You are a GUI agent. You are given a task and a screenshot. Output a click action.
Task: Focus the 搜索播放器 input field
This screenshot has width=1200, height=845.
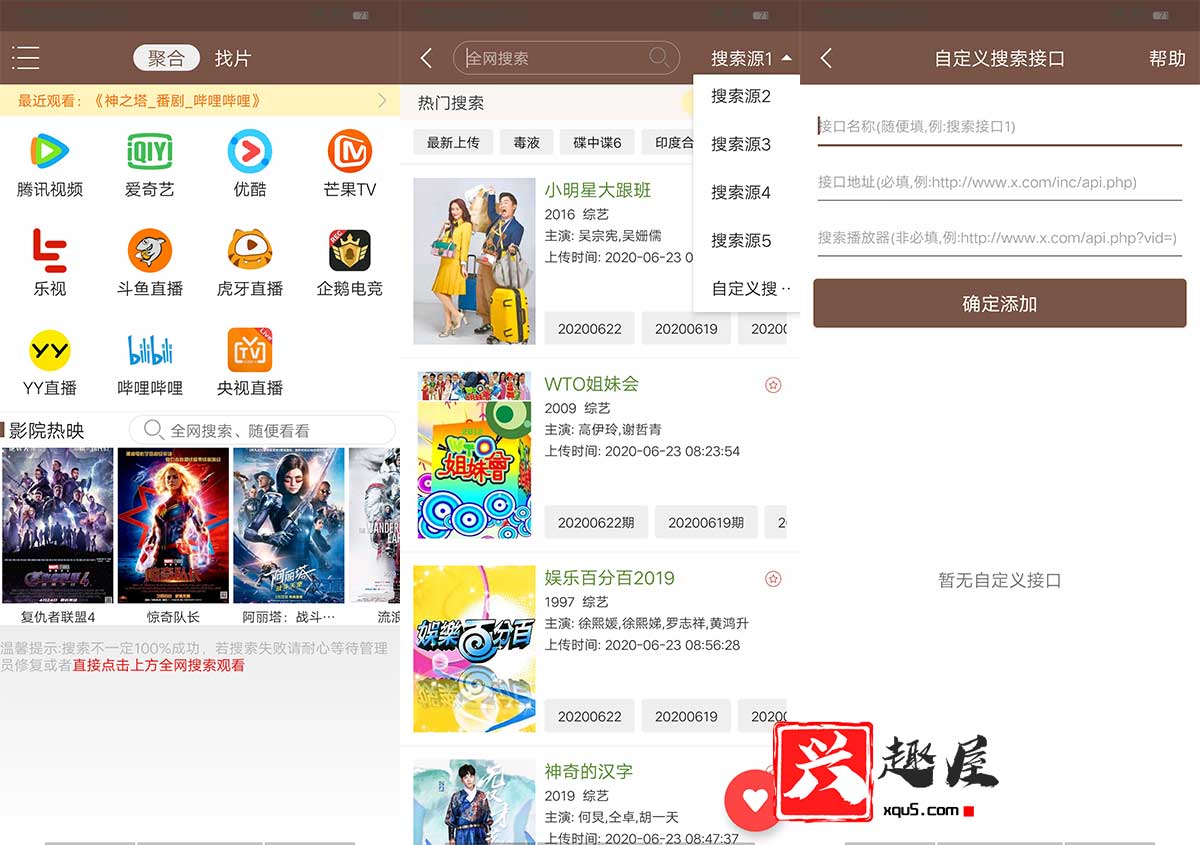(1000, 238)
